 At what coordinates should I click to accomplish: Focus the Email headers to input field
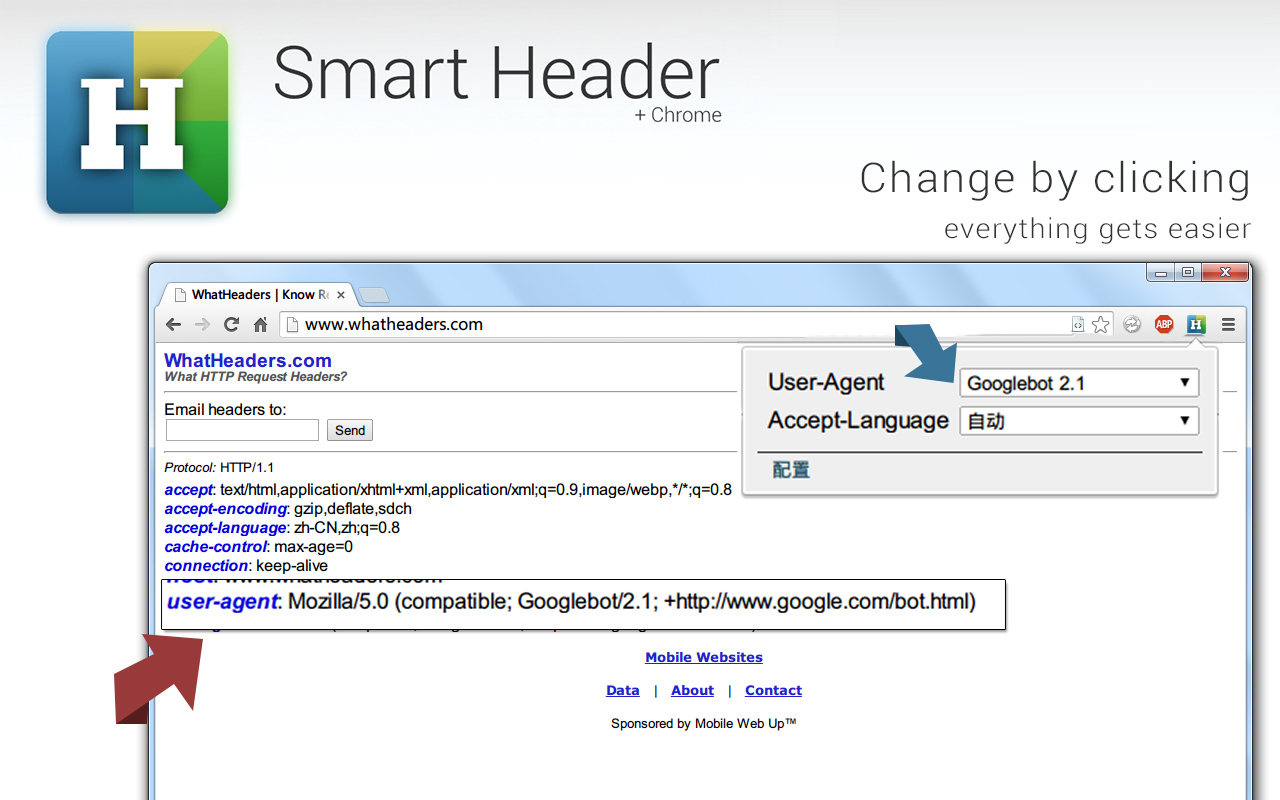click(242, 430)
